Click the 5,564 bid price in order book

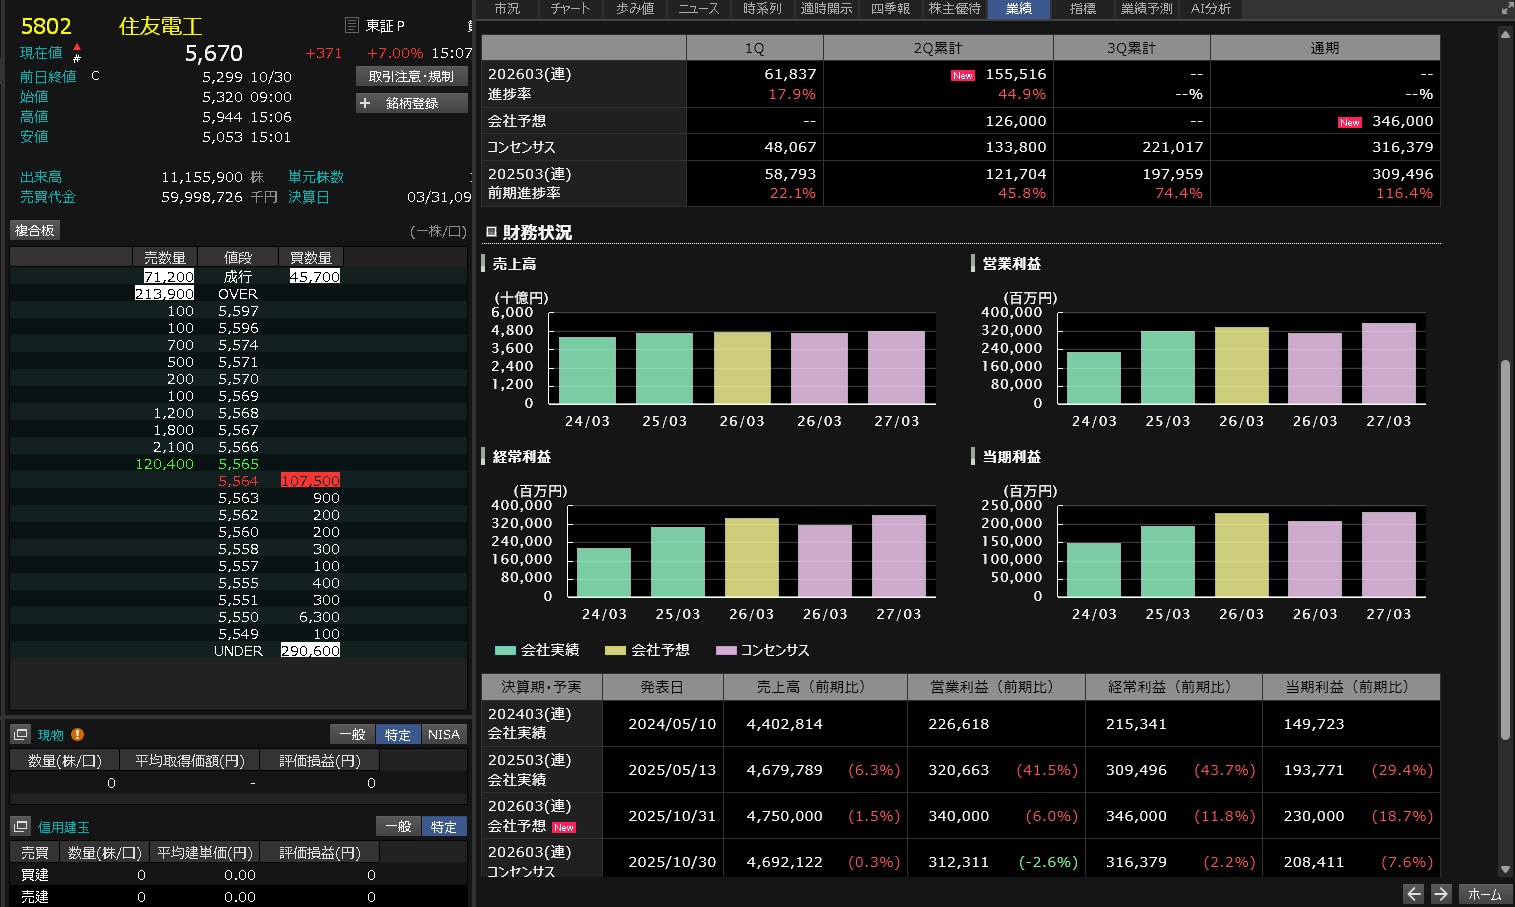coord(238,481)
